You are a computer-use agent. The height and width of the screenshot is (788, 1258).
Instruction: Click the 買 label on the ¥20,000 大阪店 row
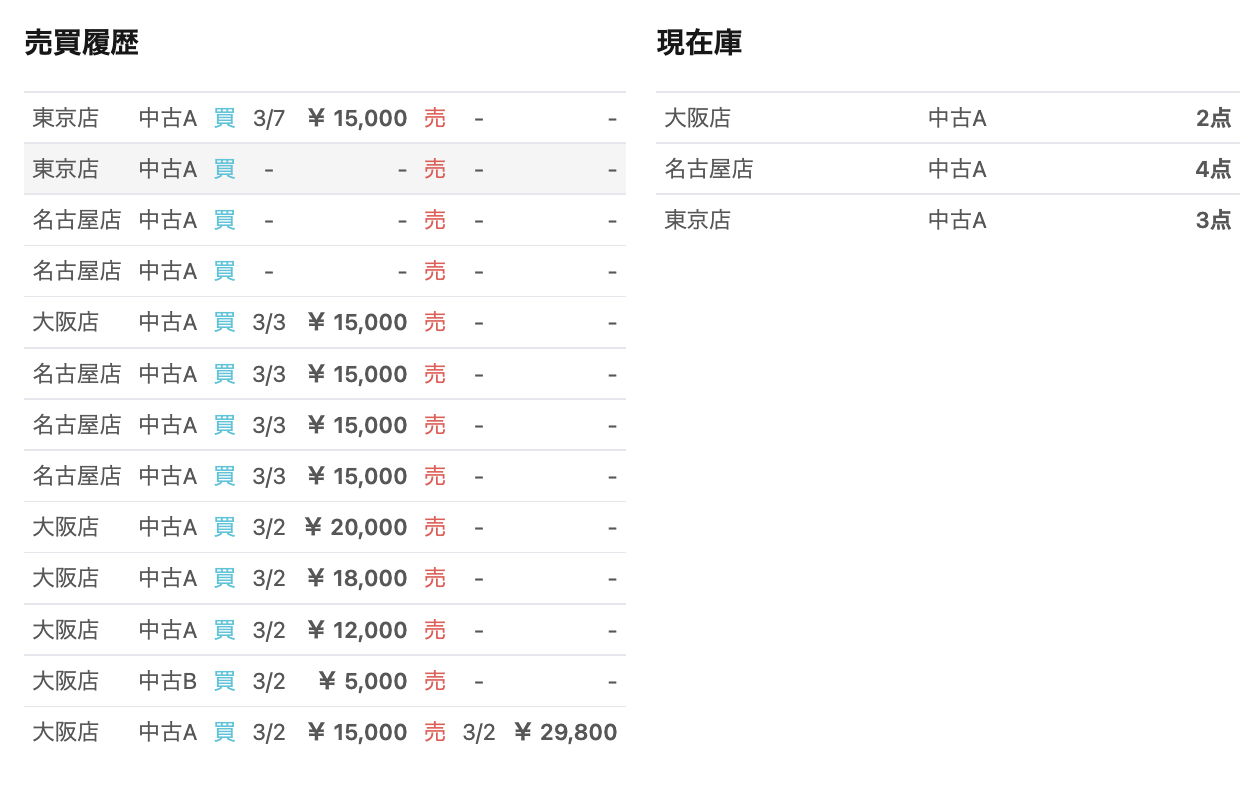(224, 527)
